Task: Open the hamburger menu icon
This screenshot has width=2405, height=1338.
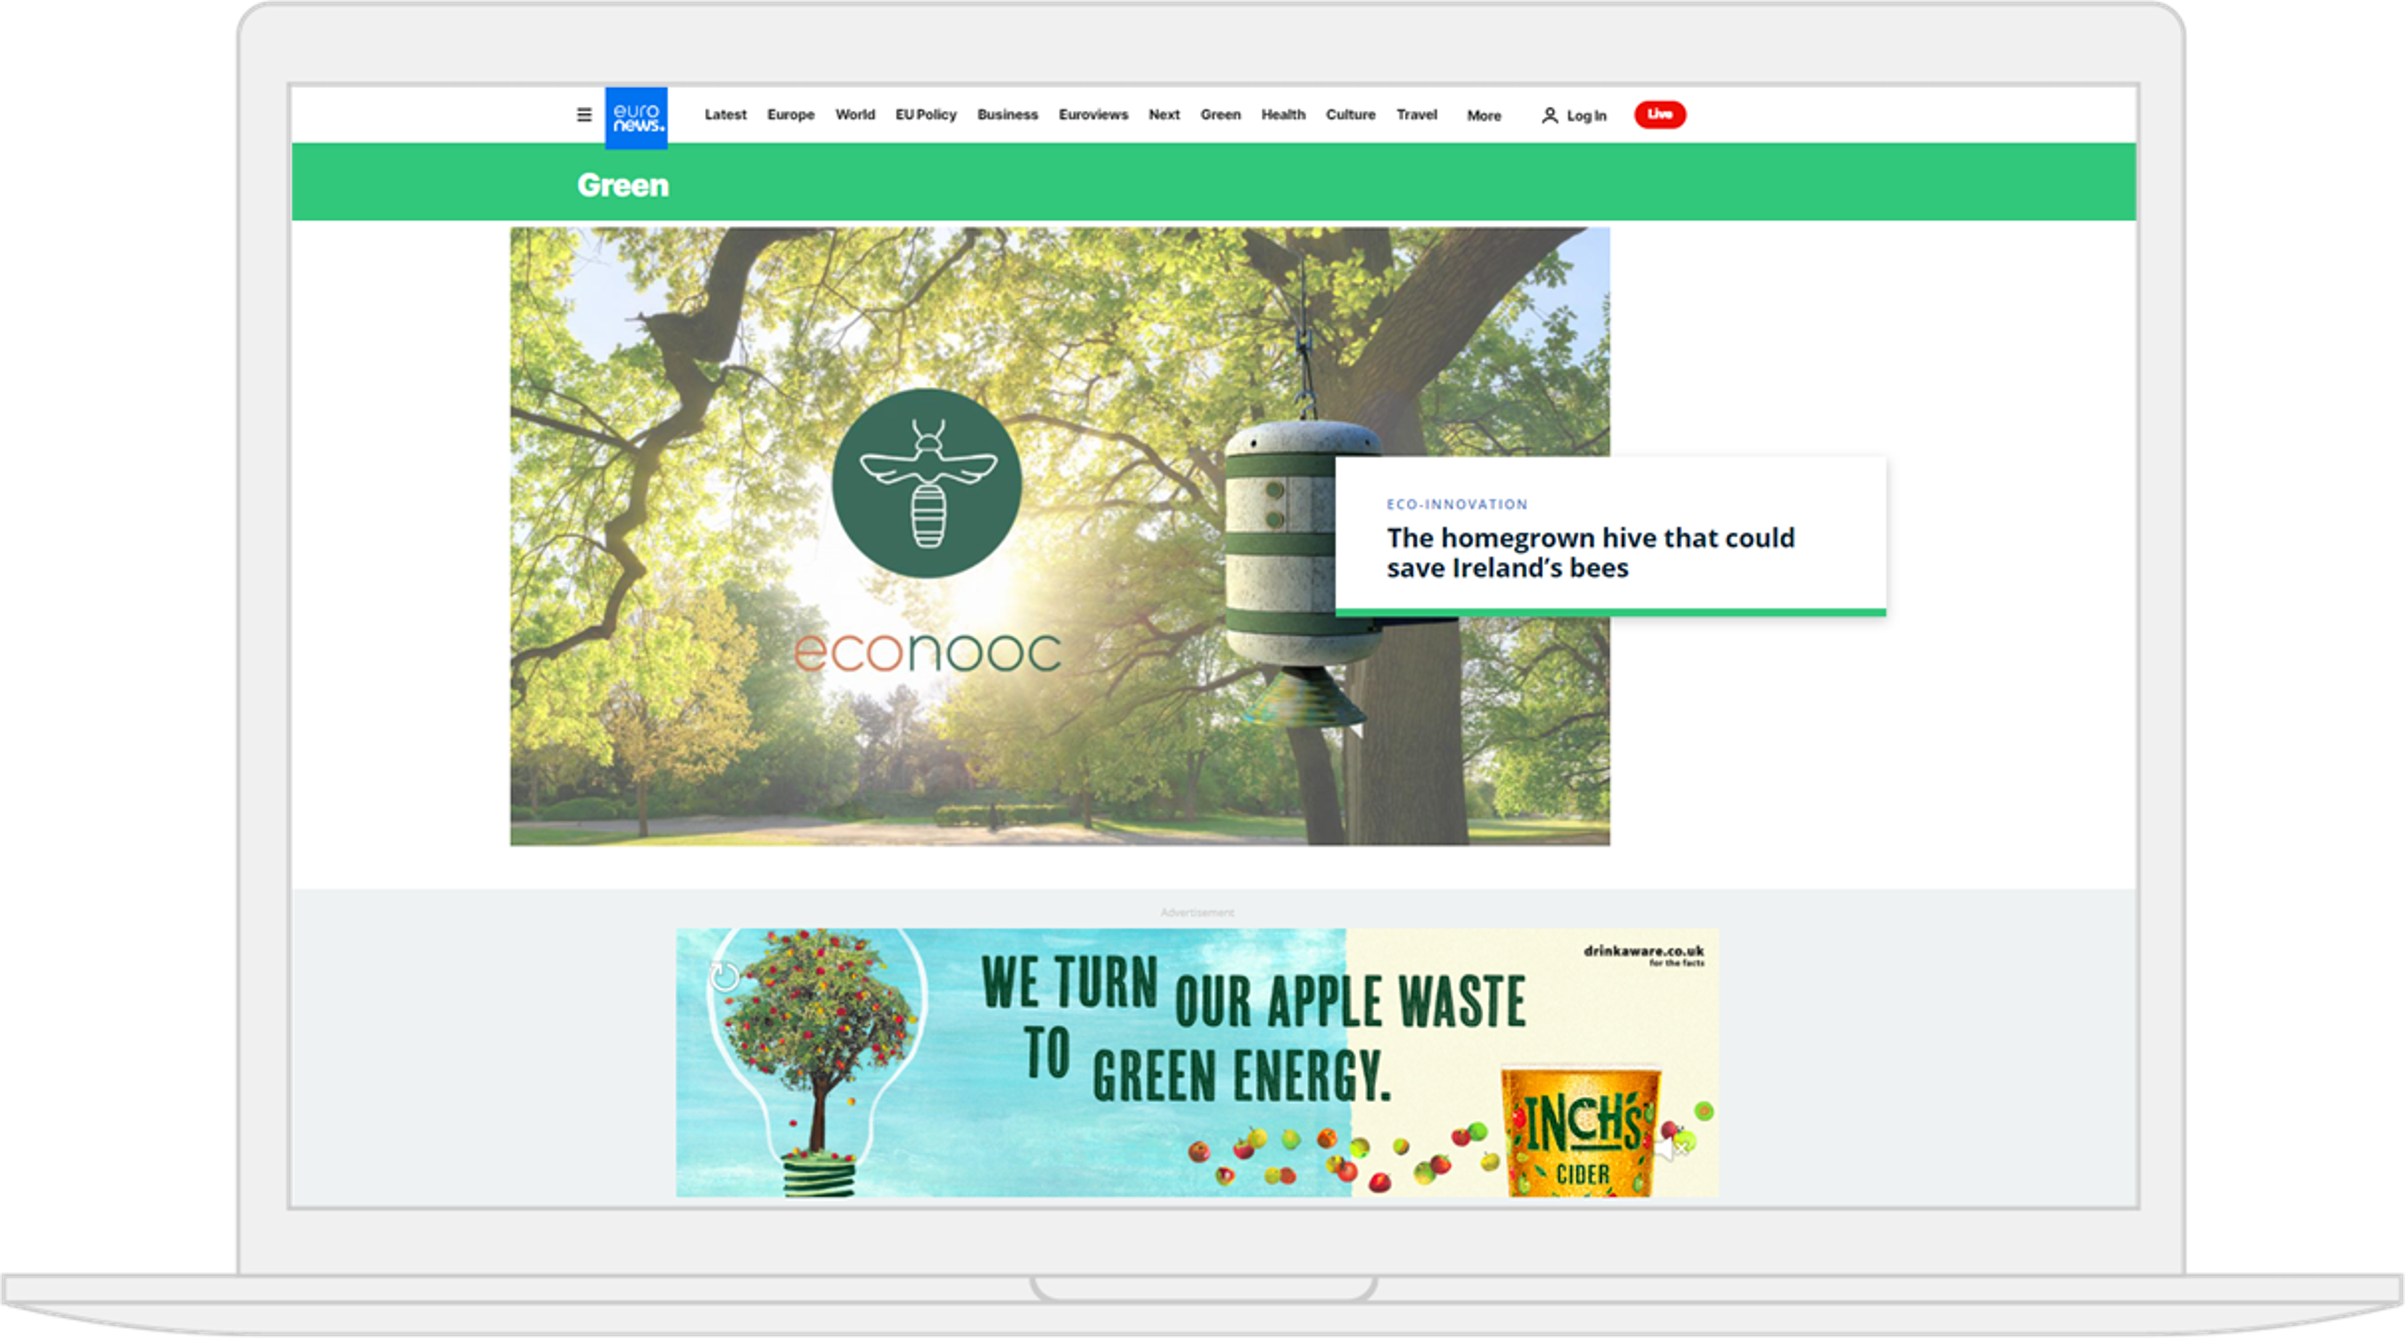Action: [x=584, y=115]
